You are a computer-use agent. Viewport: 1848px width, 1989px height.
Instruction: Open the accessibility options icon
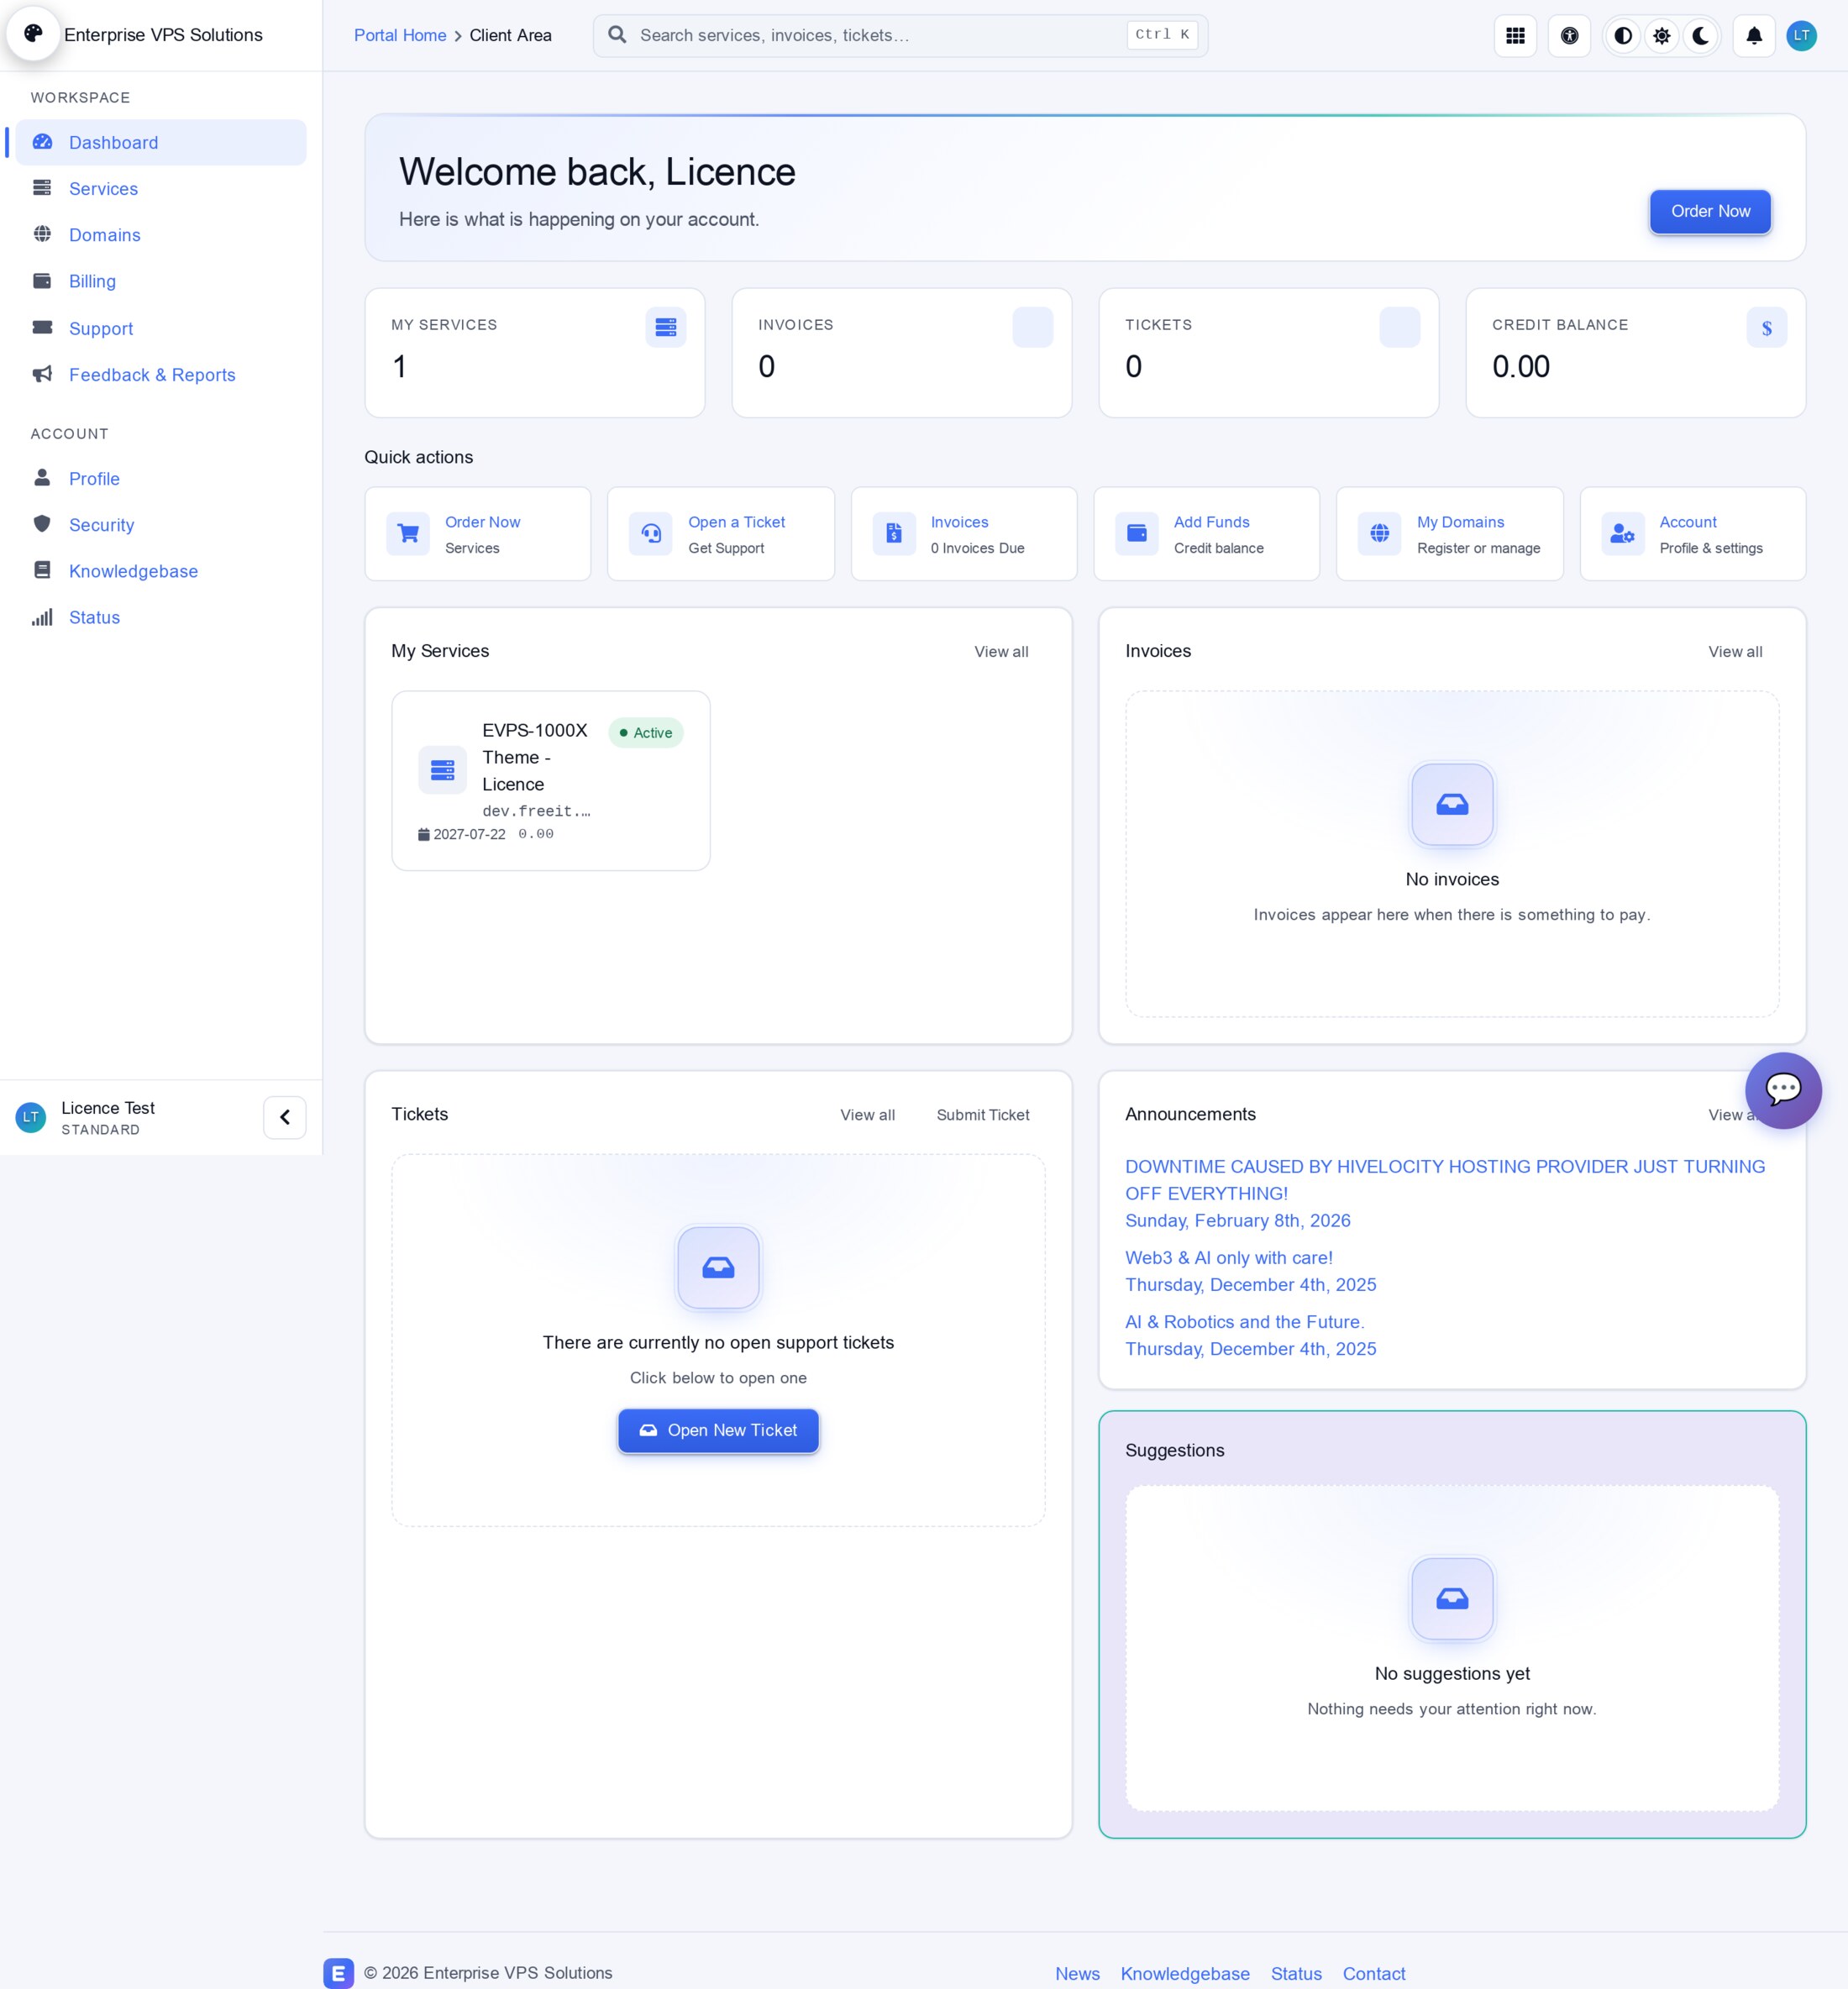click(1569, 36)
